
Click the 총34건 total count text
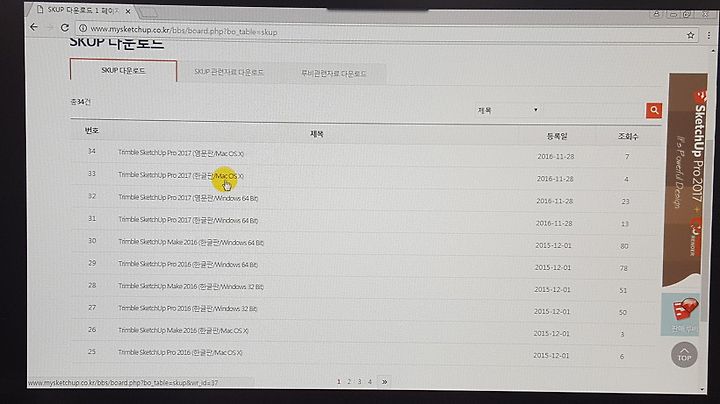pos(80,101)
